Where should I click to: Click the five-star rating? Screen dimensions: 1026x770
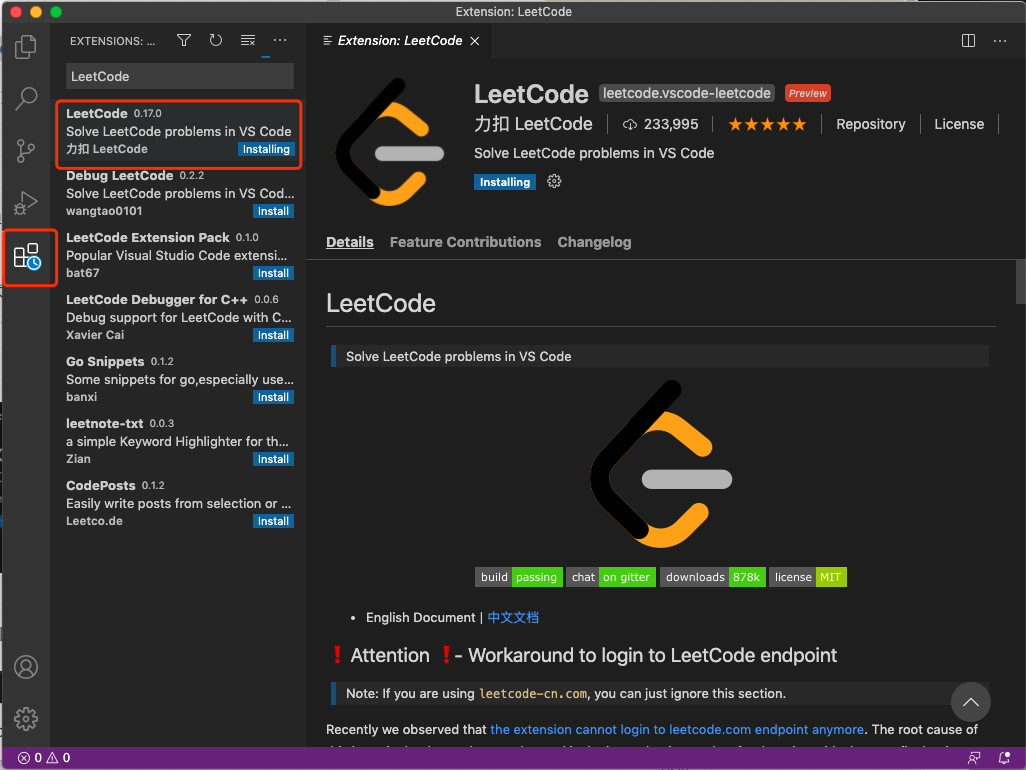767,124
